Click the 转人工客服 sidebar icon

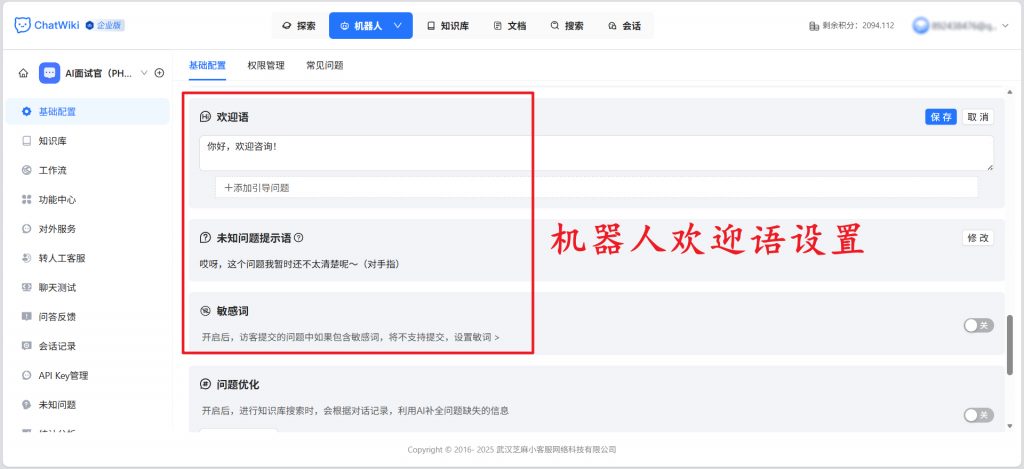tap(26, 258)
